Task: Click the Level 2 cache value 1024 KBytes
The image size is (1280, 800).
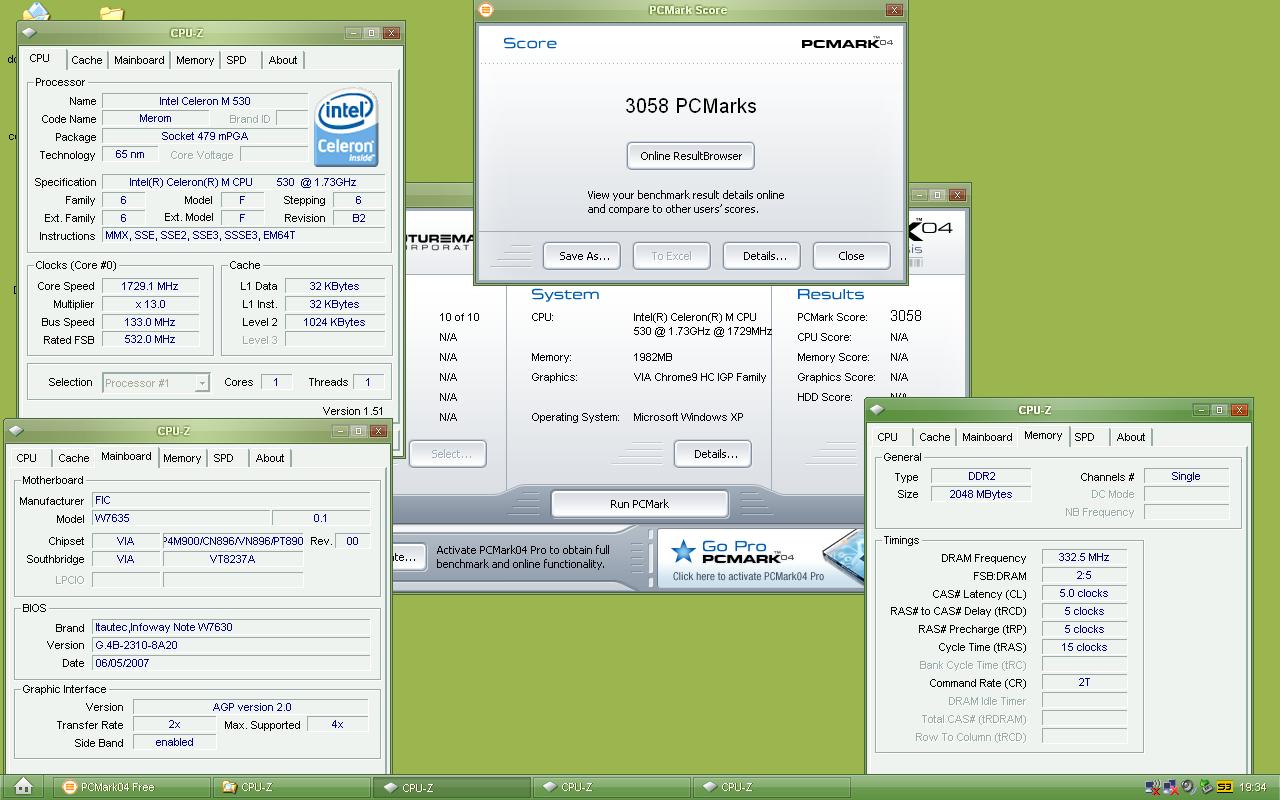Action: [335, 322]
